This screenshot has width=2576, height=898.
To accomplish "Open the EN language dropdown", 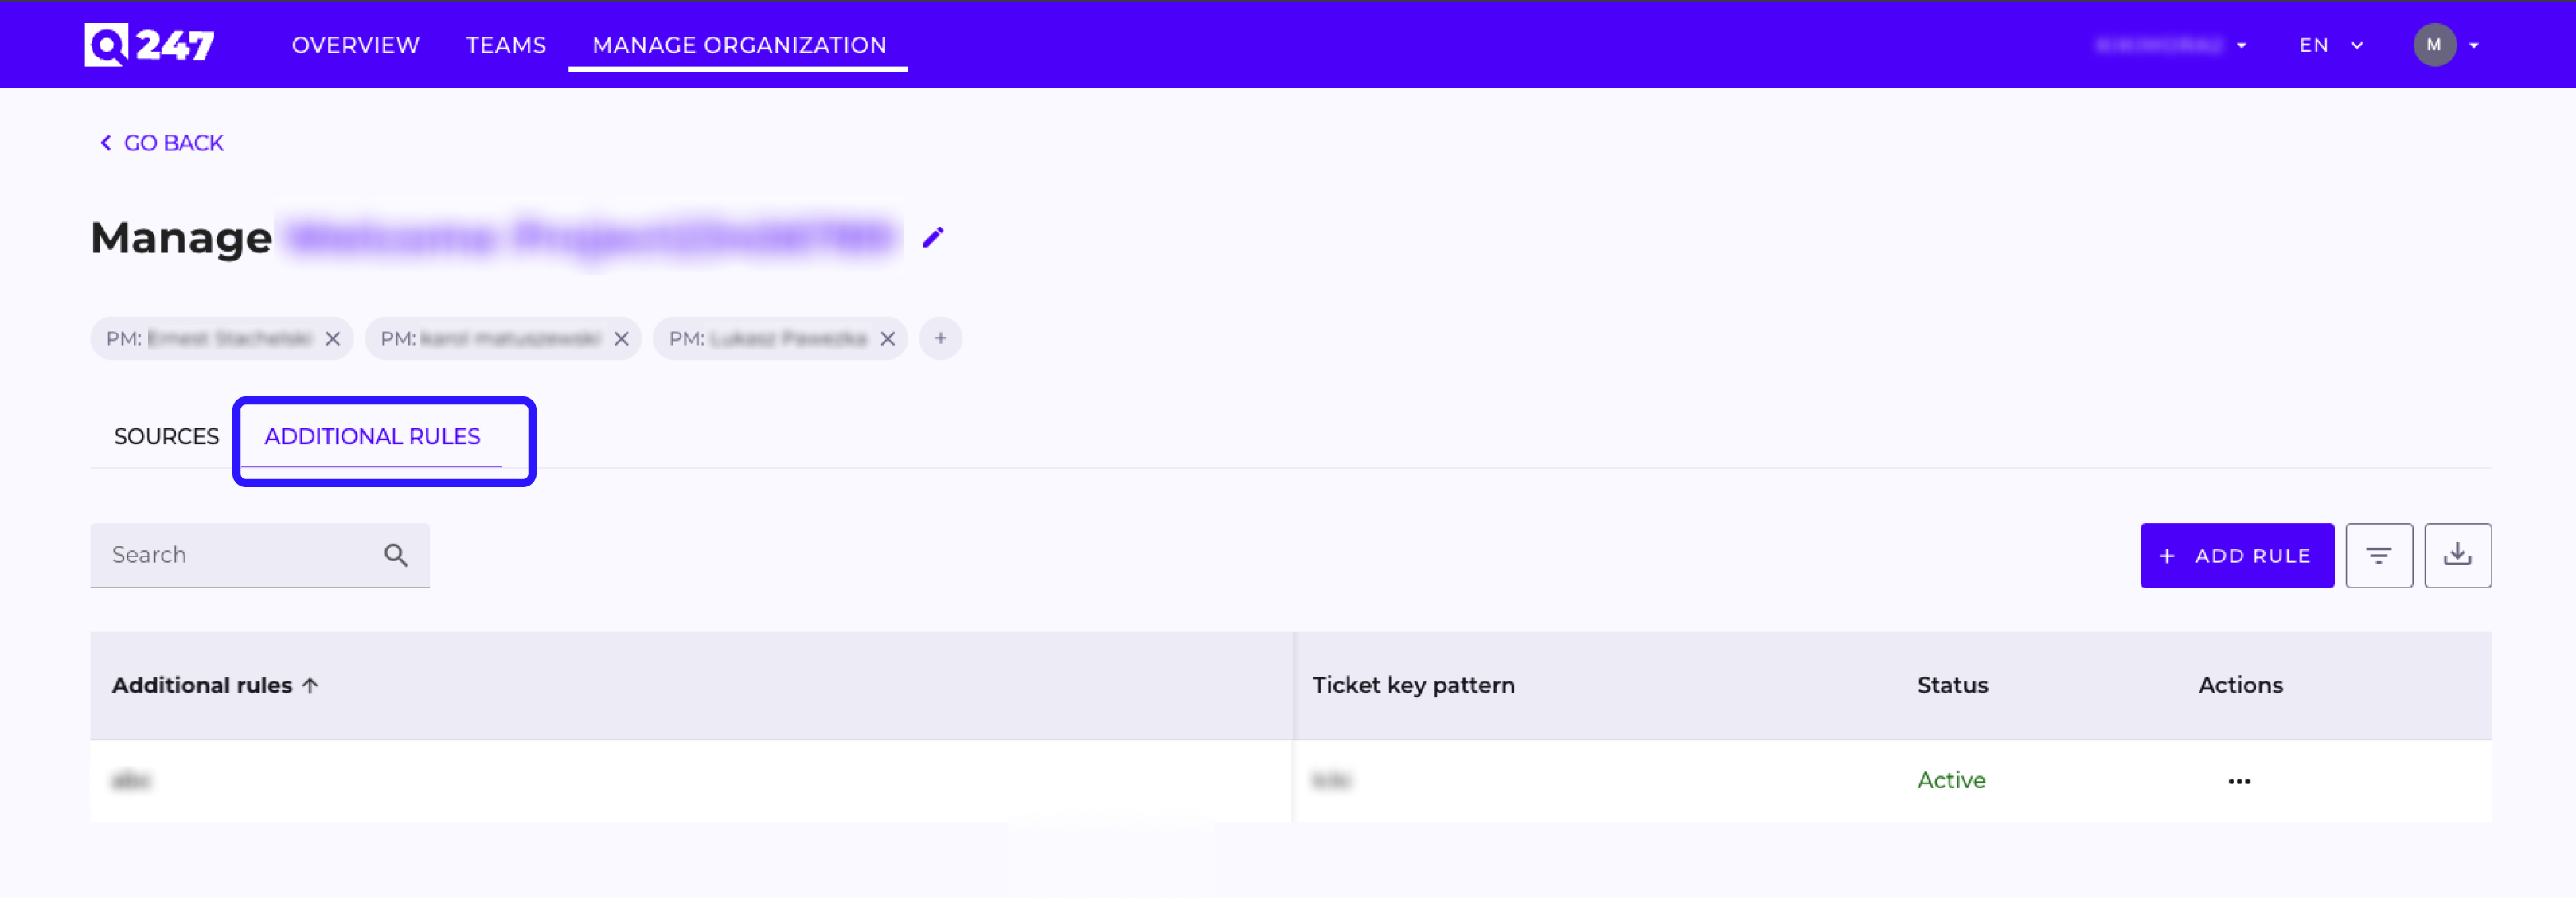I will coord(2331,45).
